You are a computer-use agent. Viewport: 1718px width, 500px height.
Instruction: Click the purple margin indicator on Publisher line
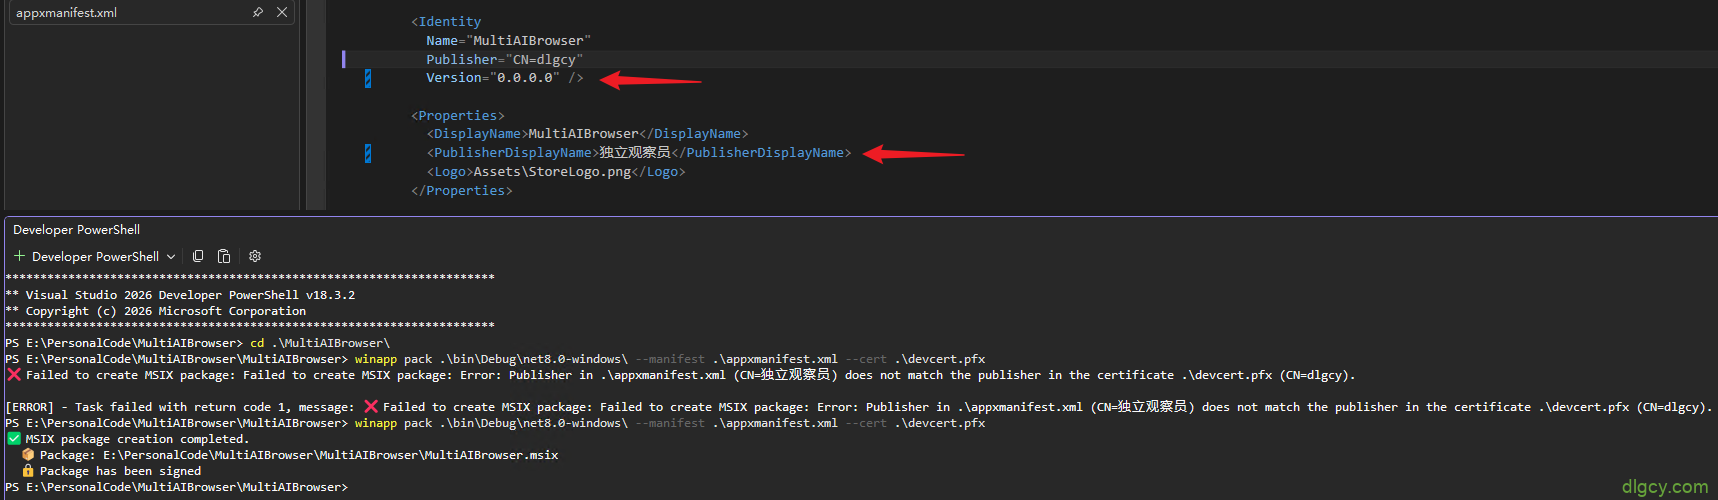[344, 59]
